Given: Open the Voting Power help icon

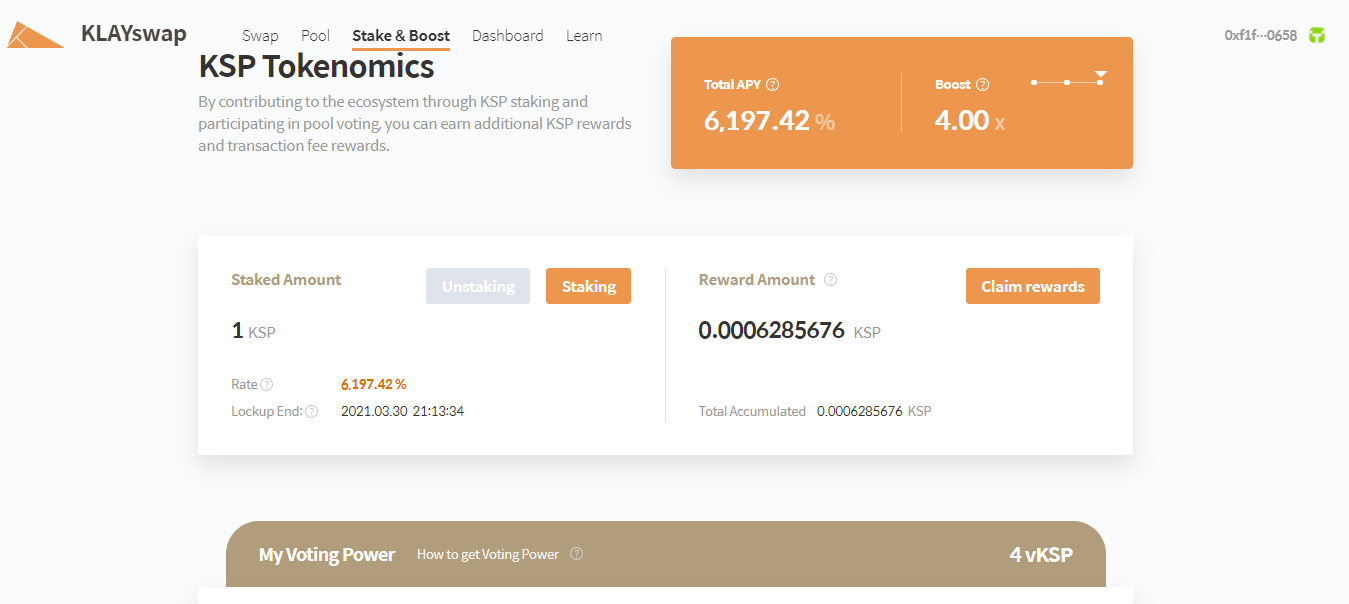Looking at the screenshot, I should tap(576, 554).
